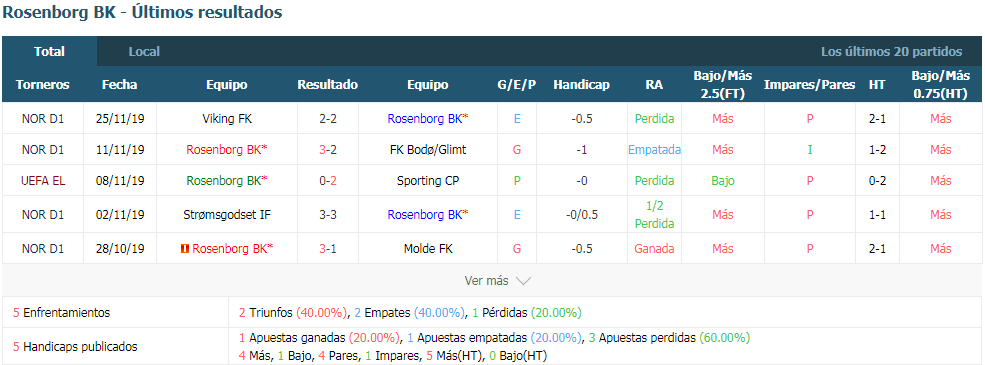
Task: Click Rosenborg BK in the 25/11/19 row
Action: pyautogui.click(x=428, y=118)
